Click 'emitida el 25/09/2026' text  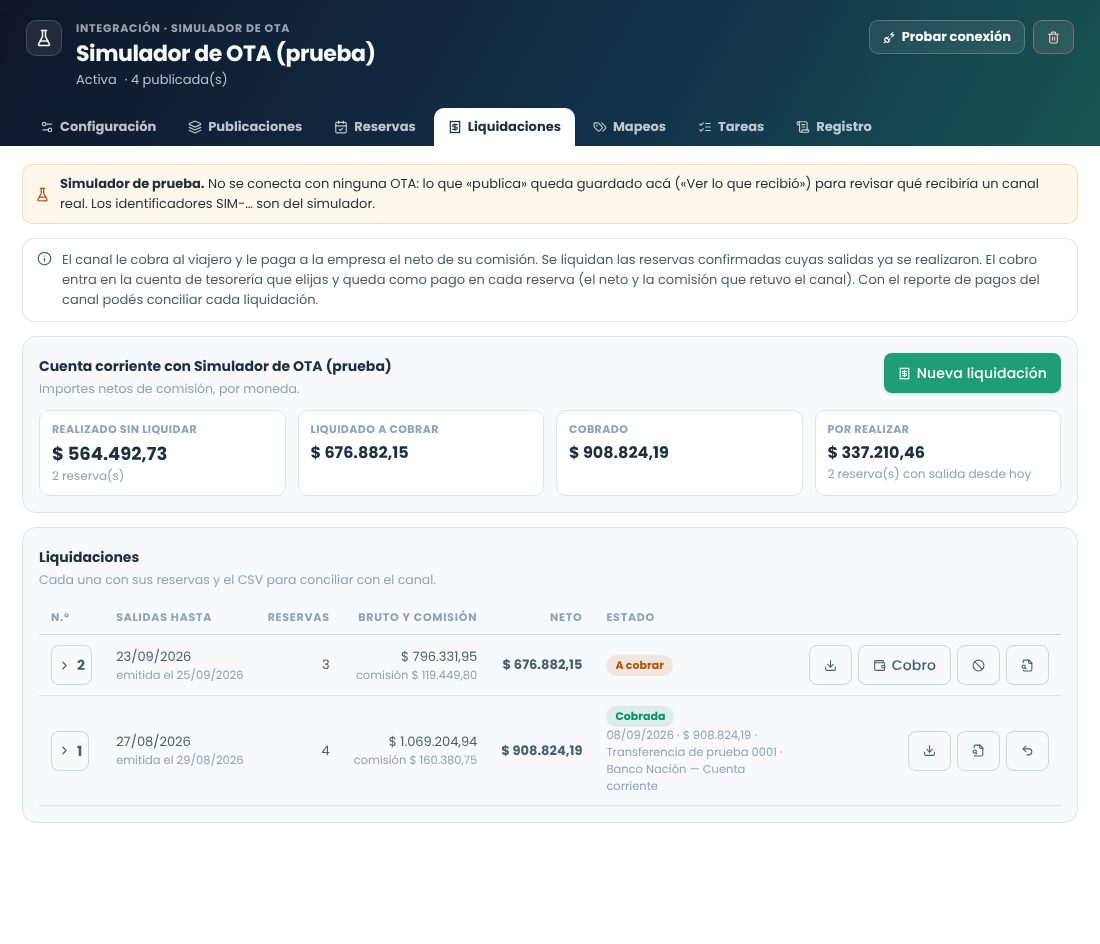180,675
